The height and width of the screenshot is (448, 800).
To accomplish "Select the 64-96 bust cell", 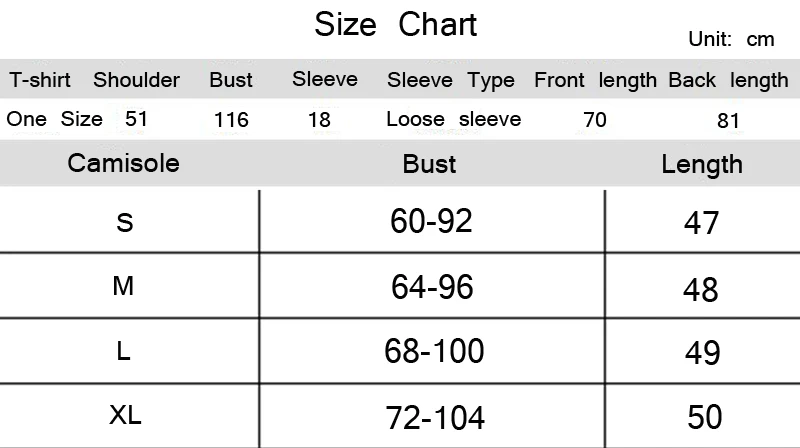I will (432, 286).
